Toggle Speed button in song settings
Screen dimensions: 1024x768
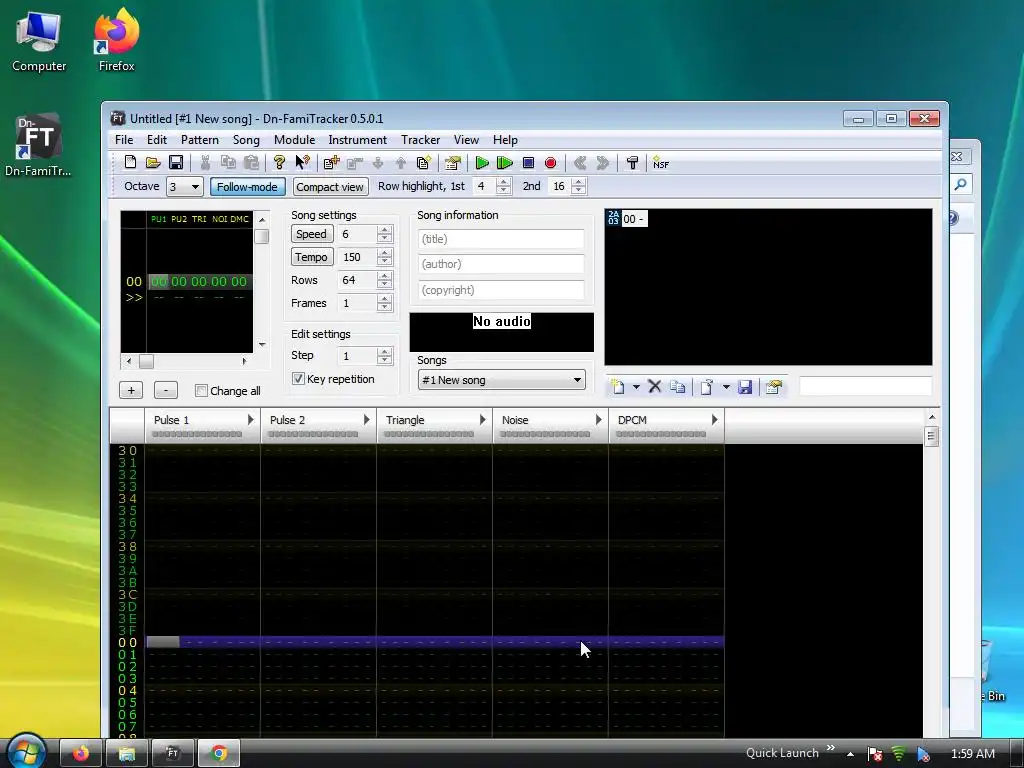point(312,234)
